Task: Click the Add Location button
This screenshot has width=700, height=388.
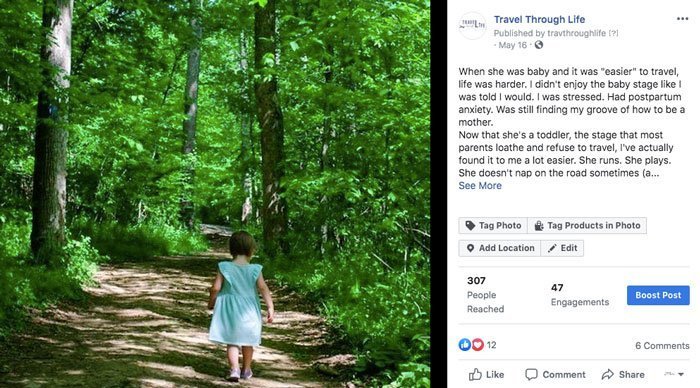Action: (x=500, y=248)
